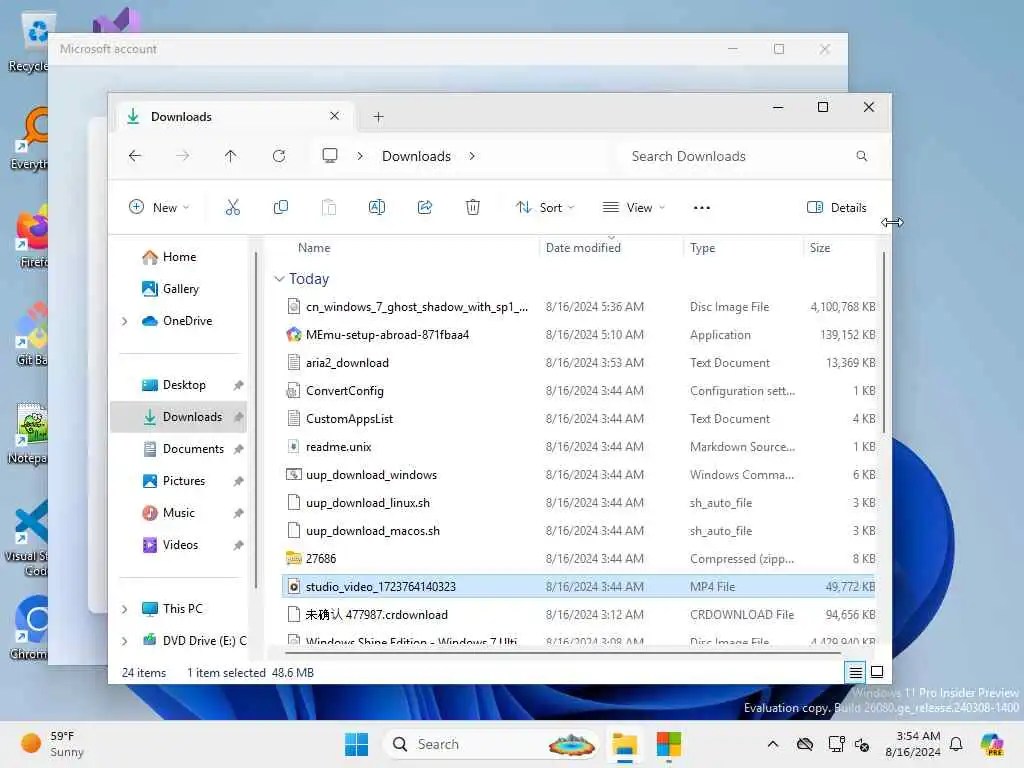Switch to large thumbnails view icon

tap(877, 672)
